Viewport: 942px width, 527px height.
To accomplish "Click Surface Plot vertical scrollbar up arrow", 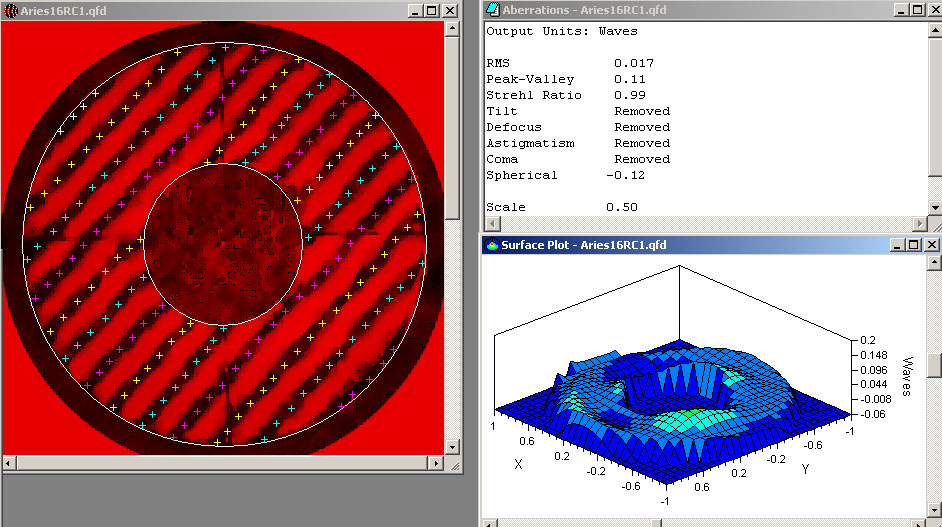I will coord(934,262).
